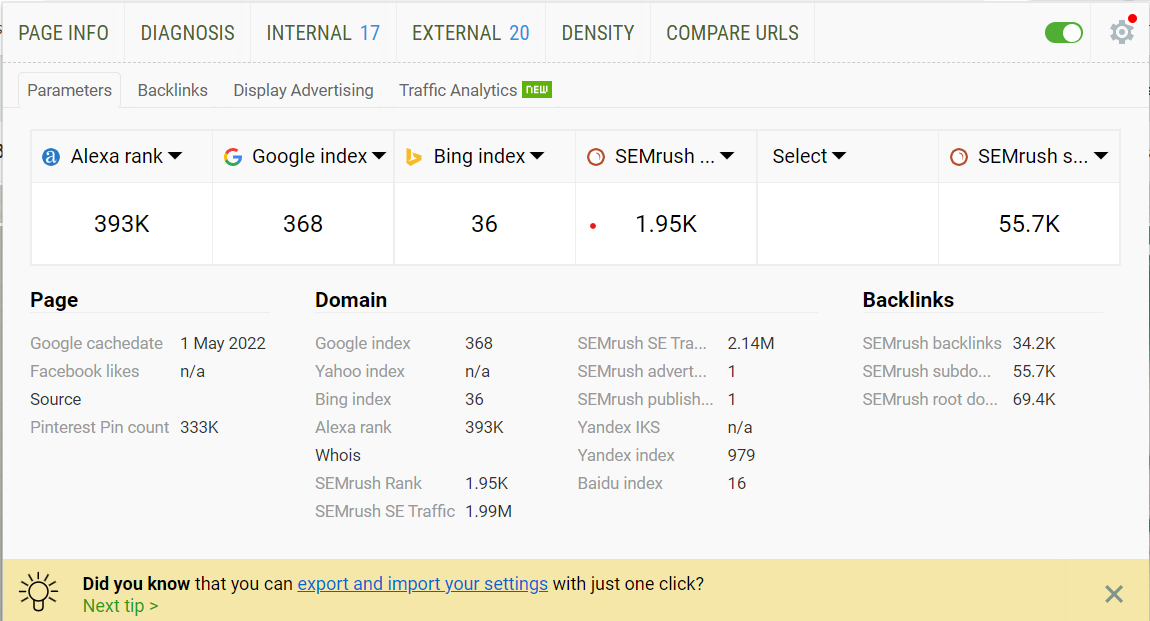Image resolution: width=1150 pixels, height=621 pixels.
Task: Select the Display Advertising sub-tab
Action: pos(303,90)
